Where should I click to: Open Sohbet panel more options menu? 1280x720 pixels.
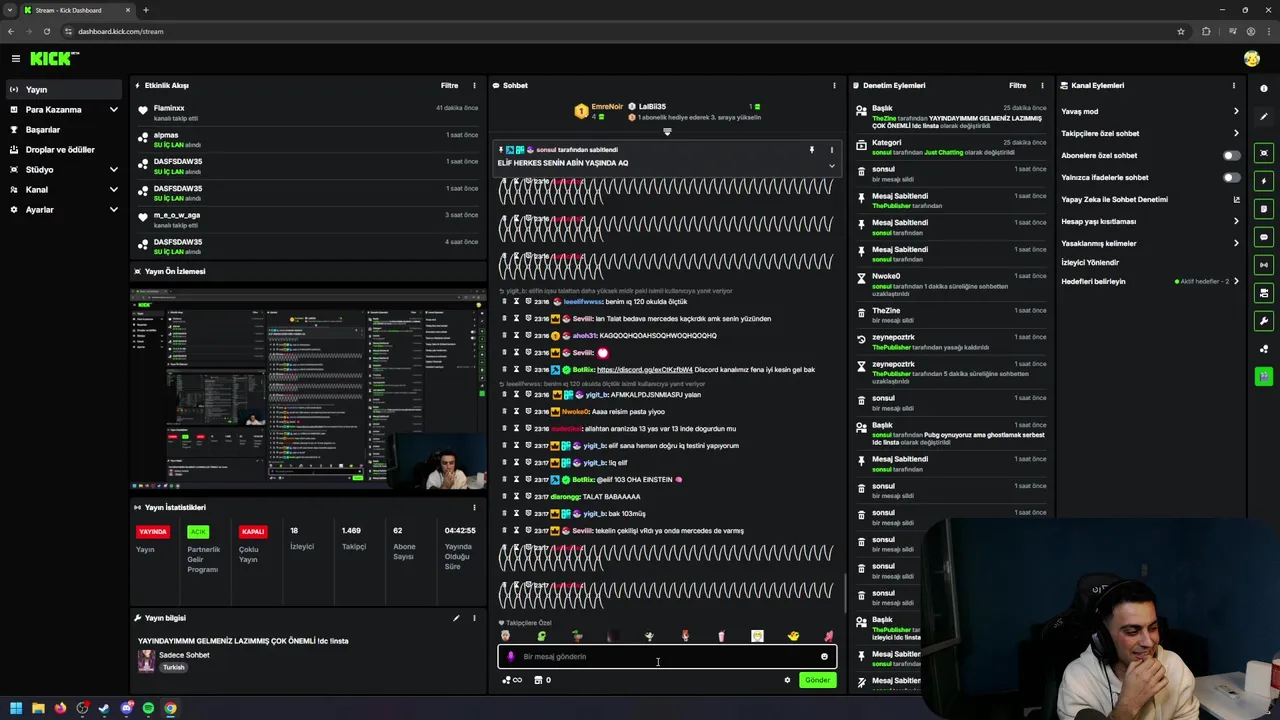(x=834, y=86)
